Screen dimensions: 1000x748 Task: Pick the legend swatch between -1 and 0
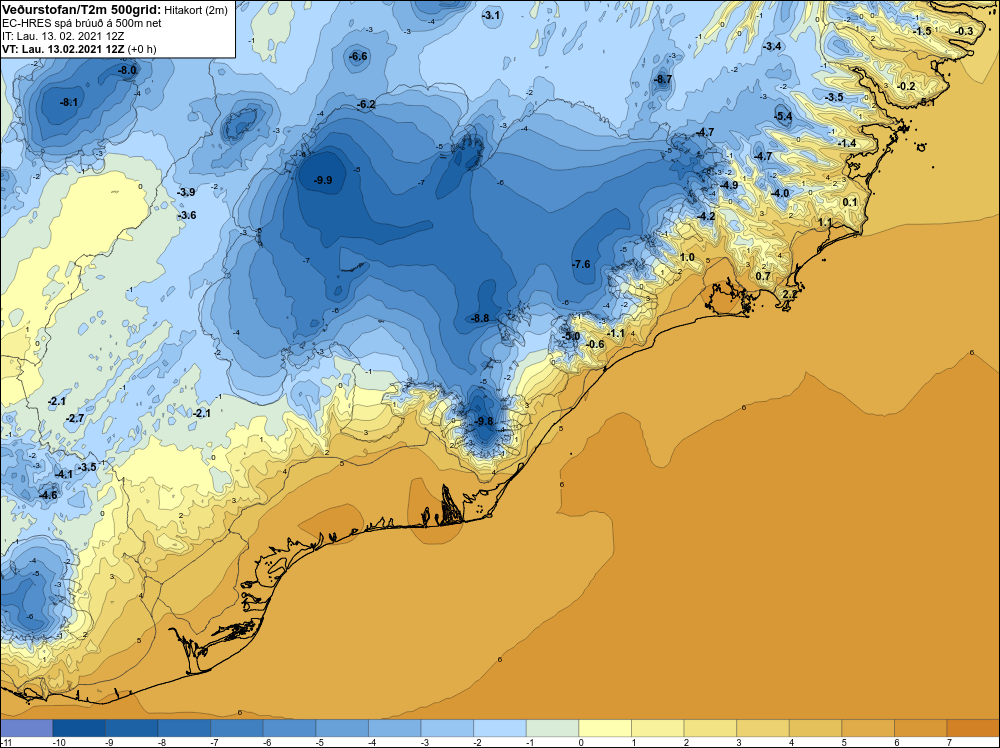[x=552, y=728]
